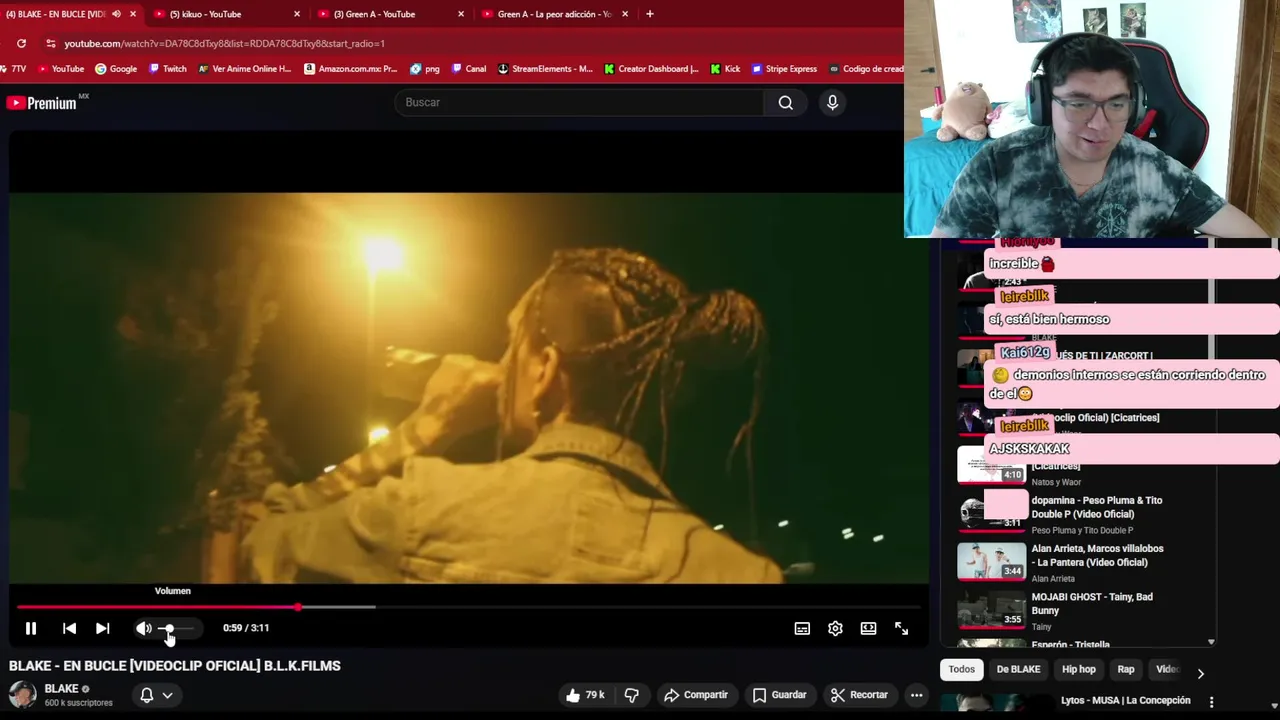The width and height of the screenshot is (1280, 720).
Task: Show more filter chips with right arrow
Action: point(1200,673)
